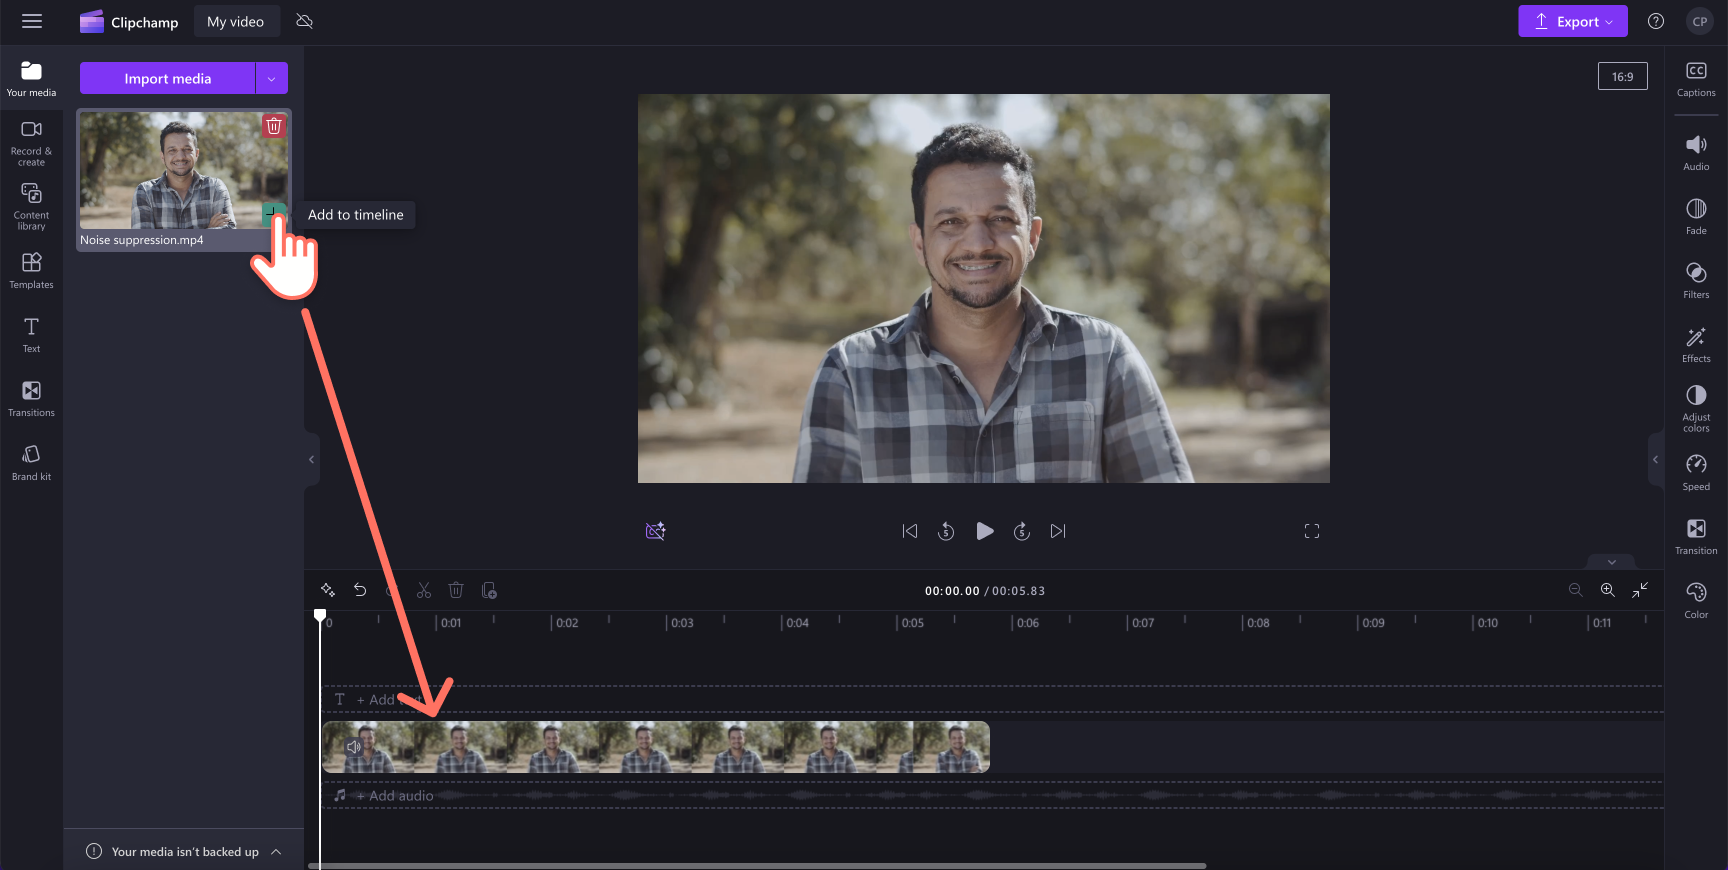This screenshot has height=870, width=1728.
Task: Duplicate the selected clip
Action: [489, 590]
